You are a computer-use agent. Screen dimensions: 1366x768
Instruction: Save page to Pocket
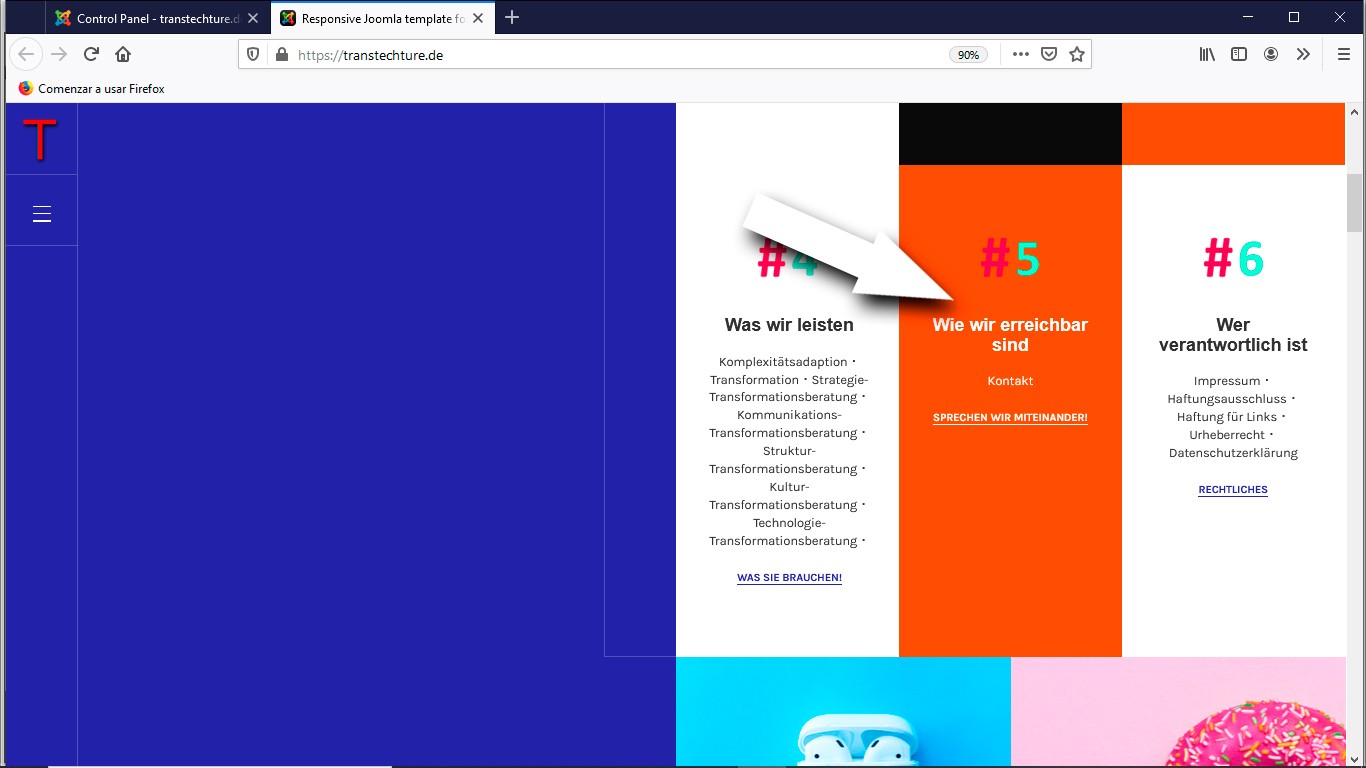pyautogui.click(x=1049, y=55)
